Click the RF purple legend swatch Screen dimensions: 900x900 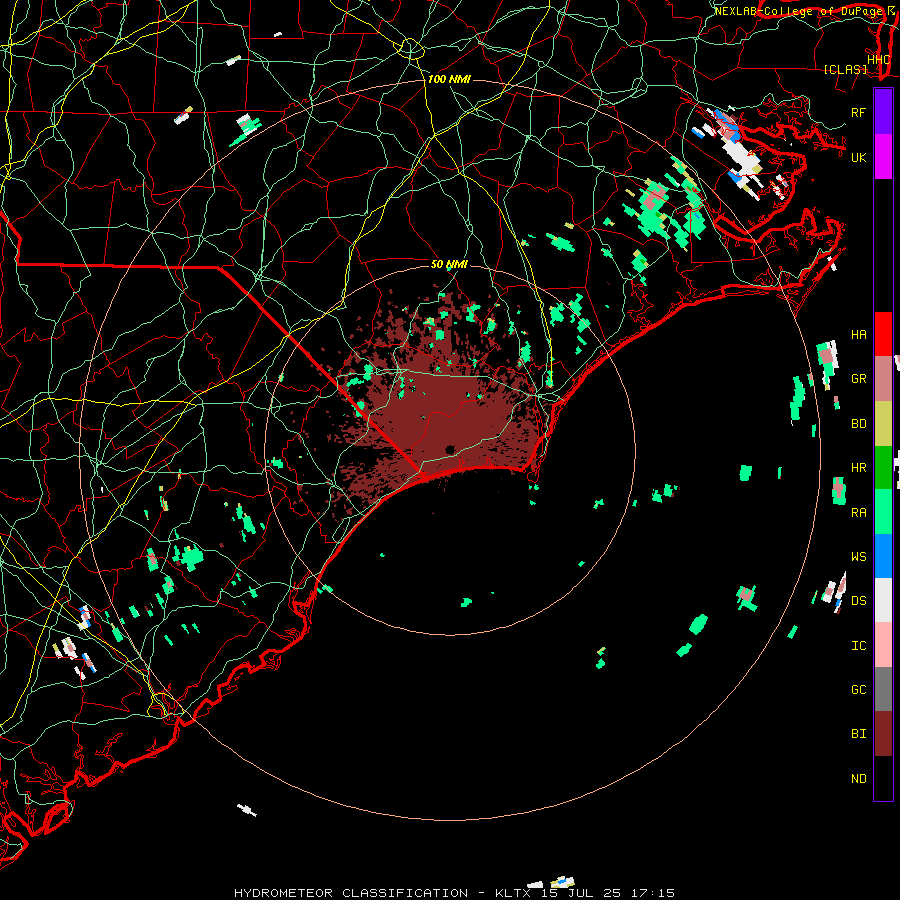tap(883, 112)
